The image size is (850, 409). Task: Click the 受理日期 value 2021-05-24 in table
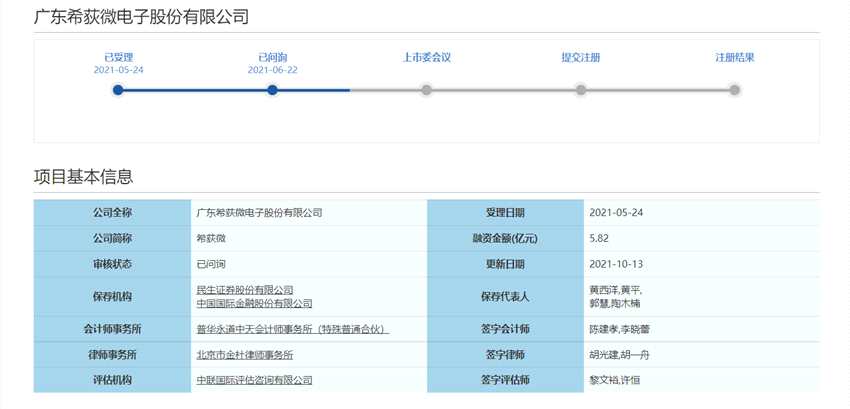(616, 213)
